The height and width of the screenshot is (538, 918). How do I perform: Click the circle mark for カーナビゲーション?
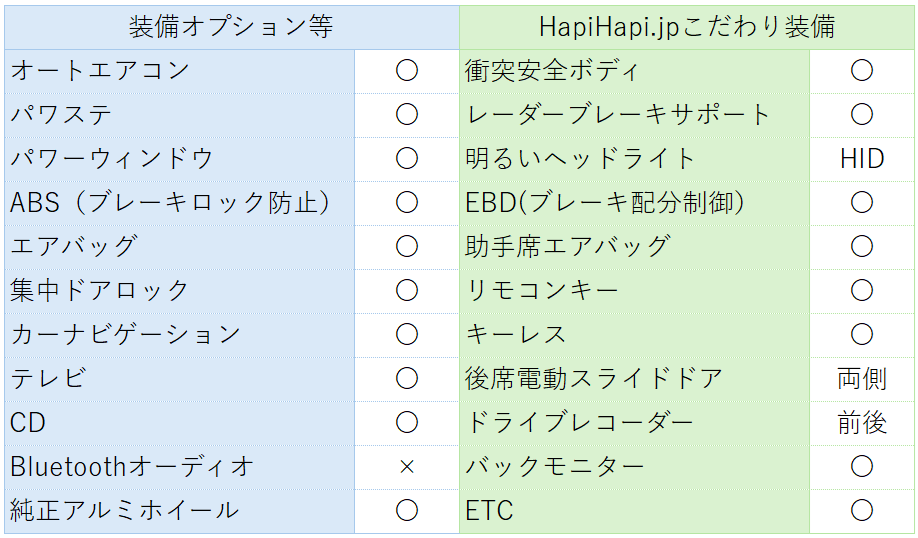(407, 335)
